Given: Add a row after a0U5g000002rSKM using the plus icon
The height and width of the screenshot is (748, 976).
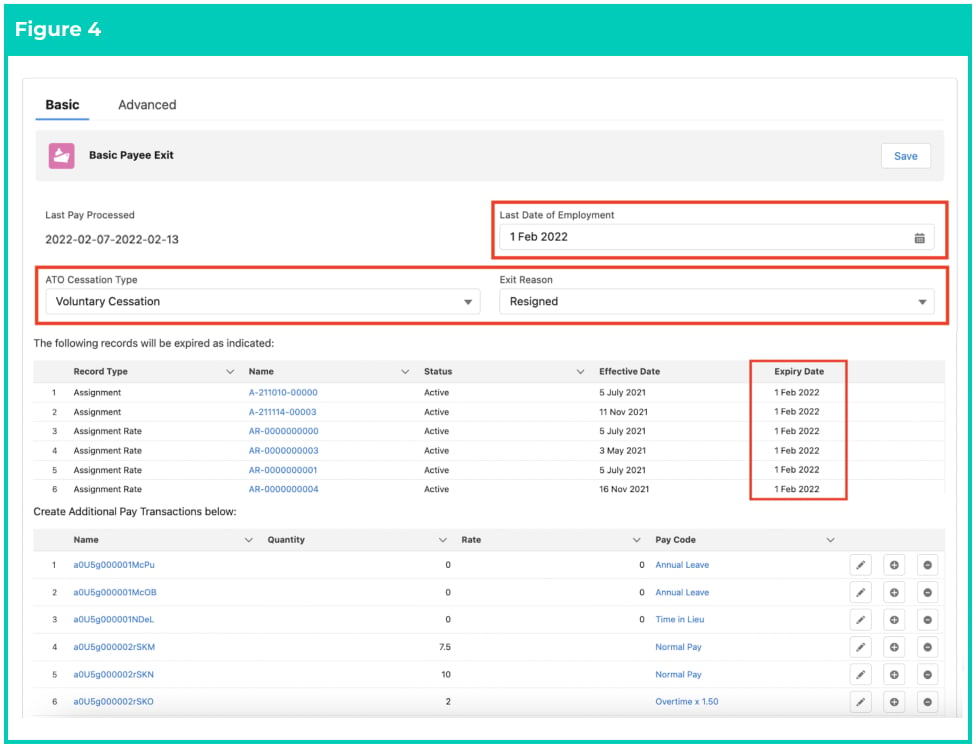Looking at the screenshot, I should [894, 647].
